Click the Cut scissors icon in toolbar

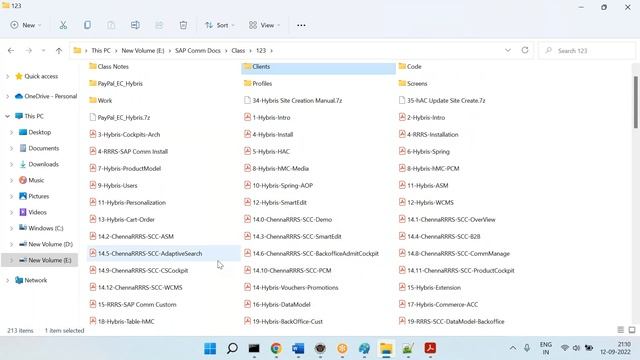(x=63, y=25)
